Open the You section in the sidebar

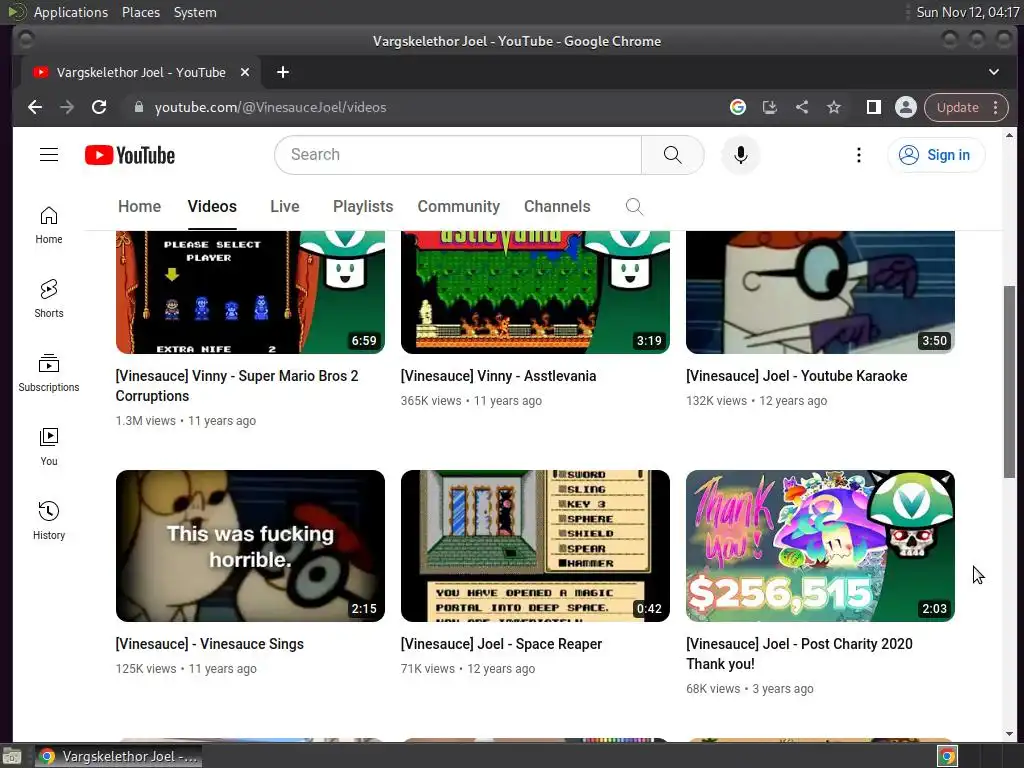point(49,447)
